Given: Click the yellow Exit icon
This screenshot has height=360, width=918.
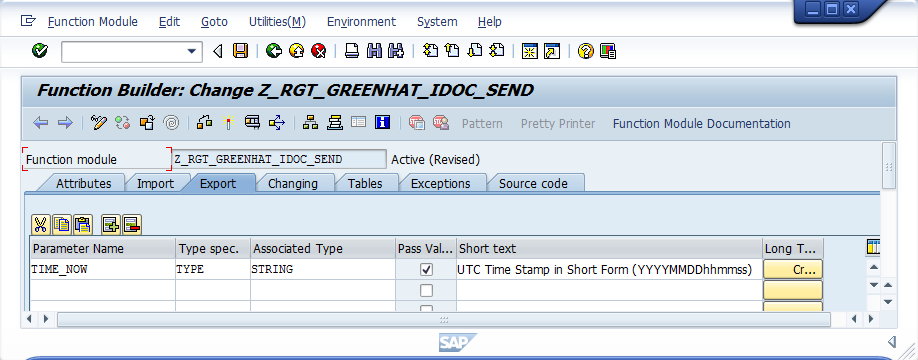Looking at the screenshot, I should 296,51.
